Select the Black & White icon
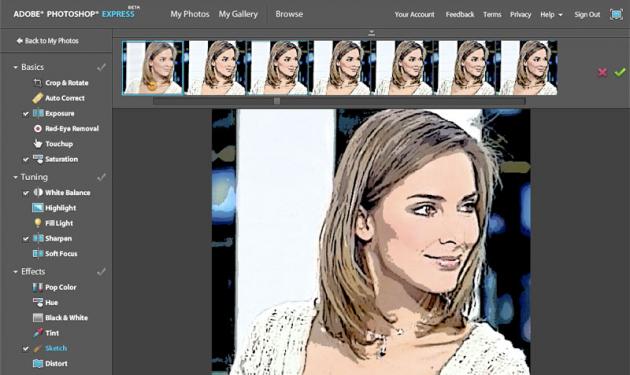630x375 pixels. coord(38,318)
